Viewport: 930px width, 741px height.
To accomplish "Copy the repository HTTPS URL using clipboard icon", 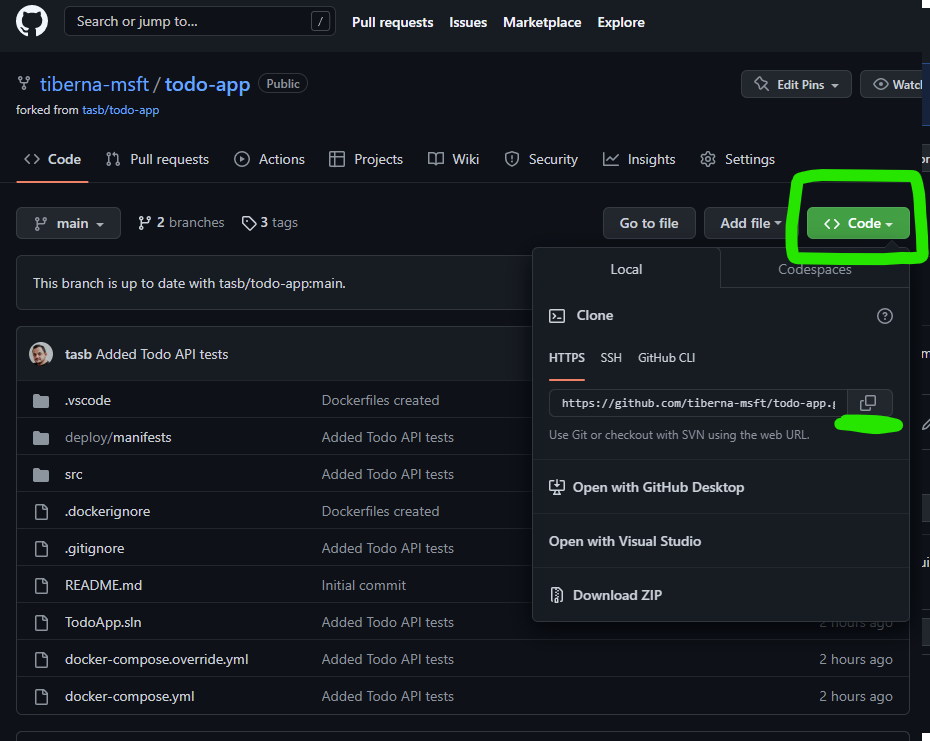I will [868, 402].
